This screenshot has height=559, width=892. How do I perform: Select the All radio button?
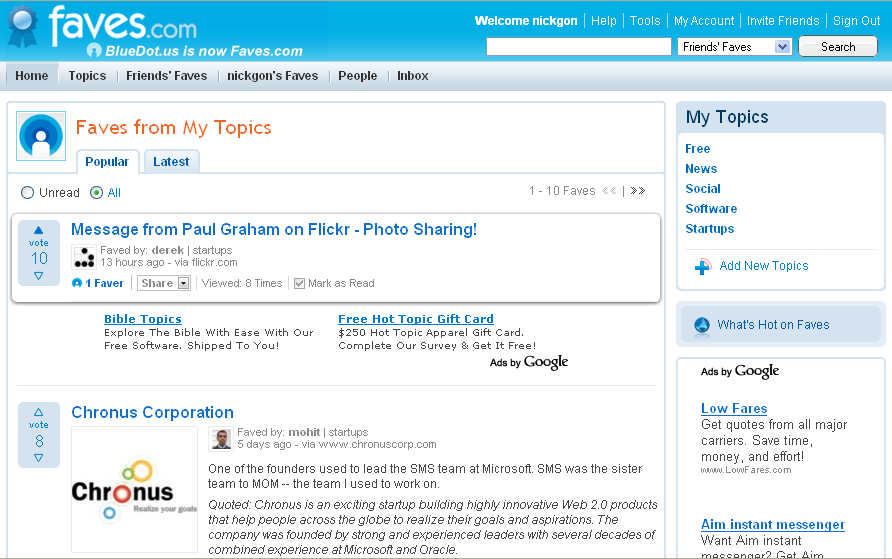tap(97, 193)
